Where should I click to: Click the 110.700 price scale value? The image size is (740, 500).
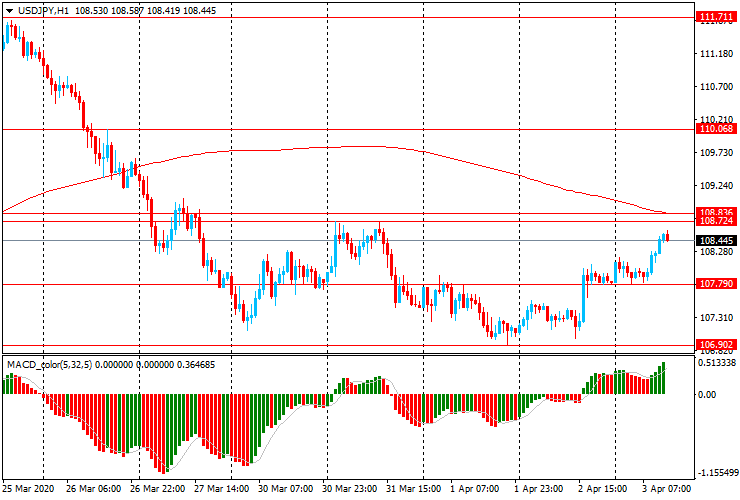[x=716, y=87]
